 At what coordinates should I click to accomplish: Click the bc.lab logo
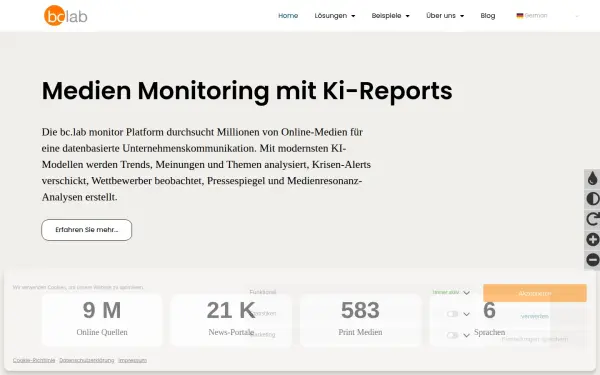[x=66, y=16]
